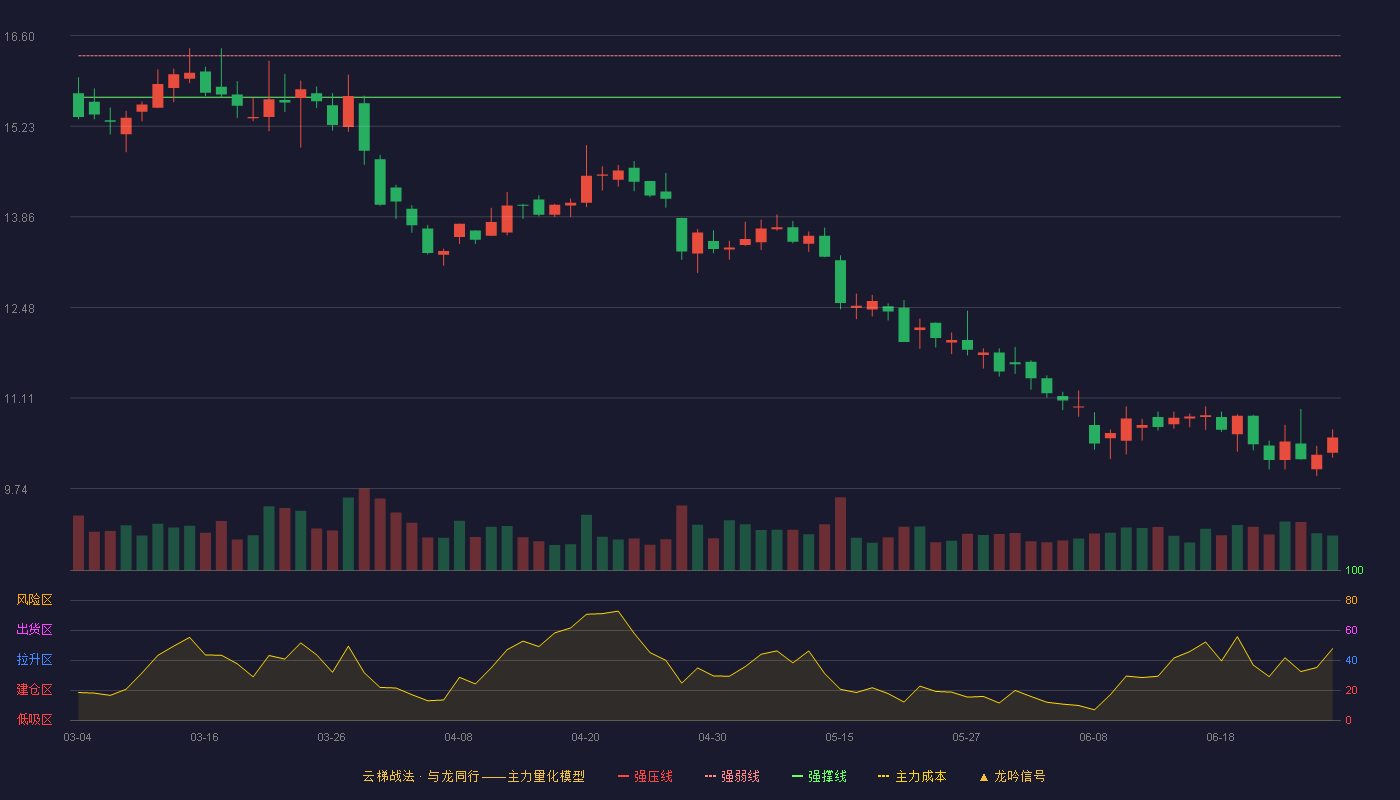Click the 低吸区 zone label
The width and height of the screenshot is (1400, 800).
pos(34,720)
